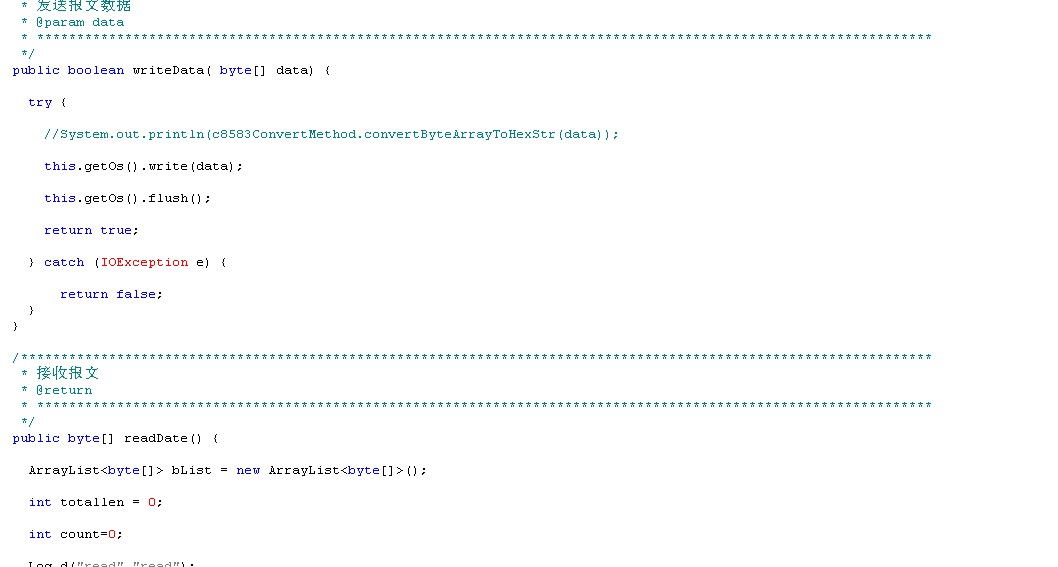This screenshot has width=1058, height=567.
Task: Click the getOs().write(data) call
Action: [x=143, y=166]
